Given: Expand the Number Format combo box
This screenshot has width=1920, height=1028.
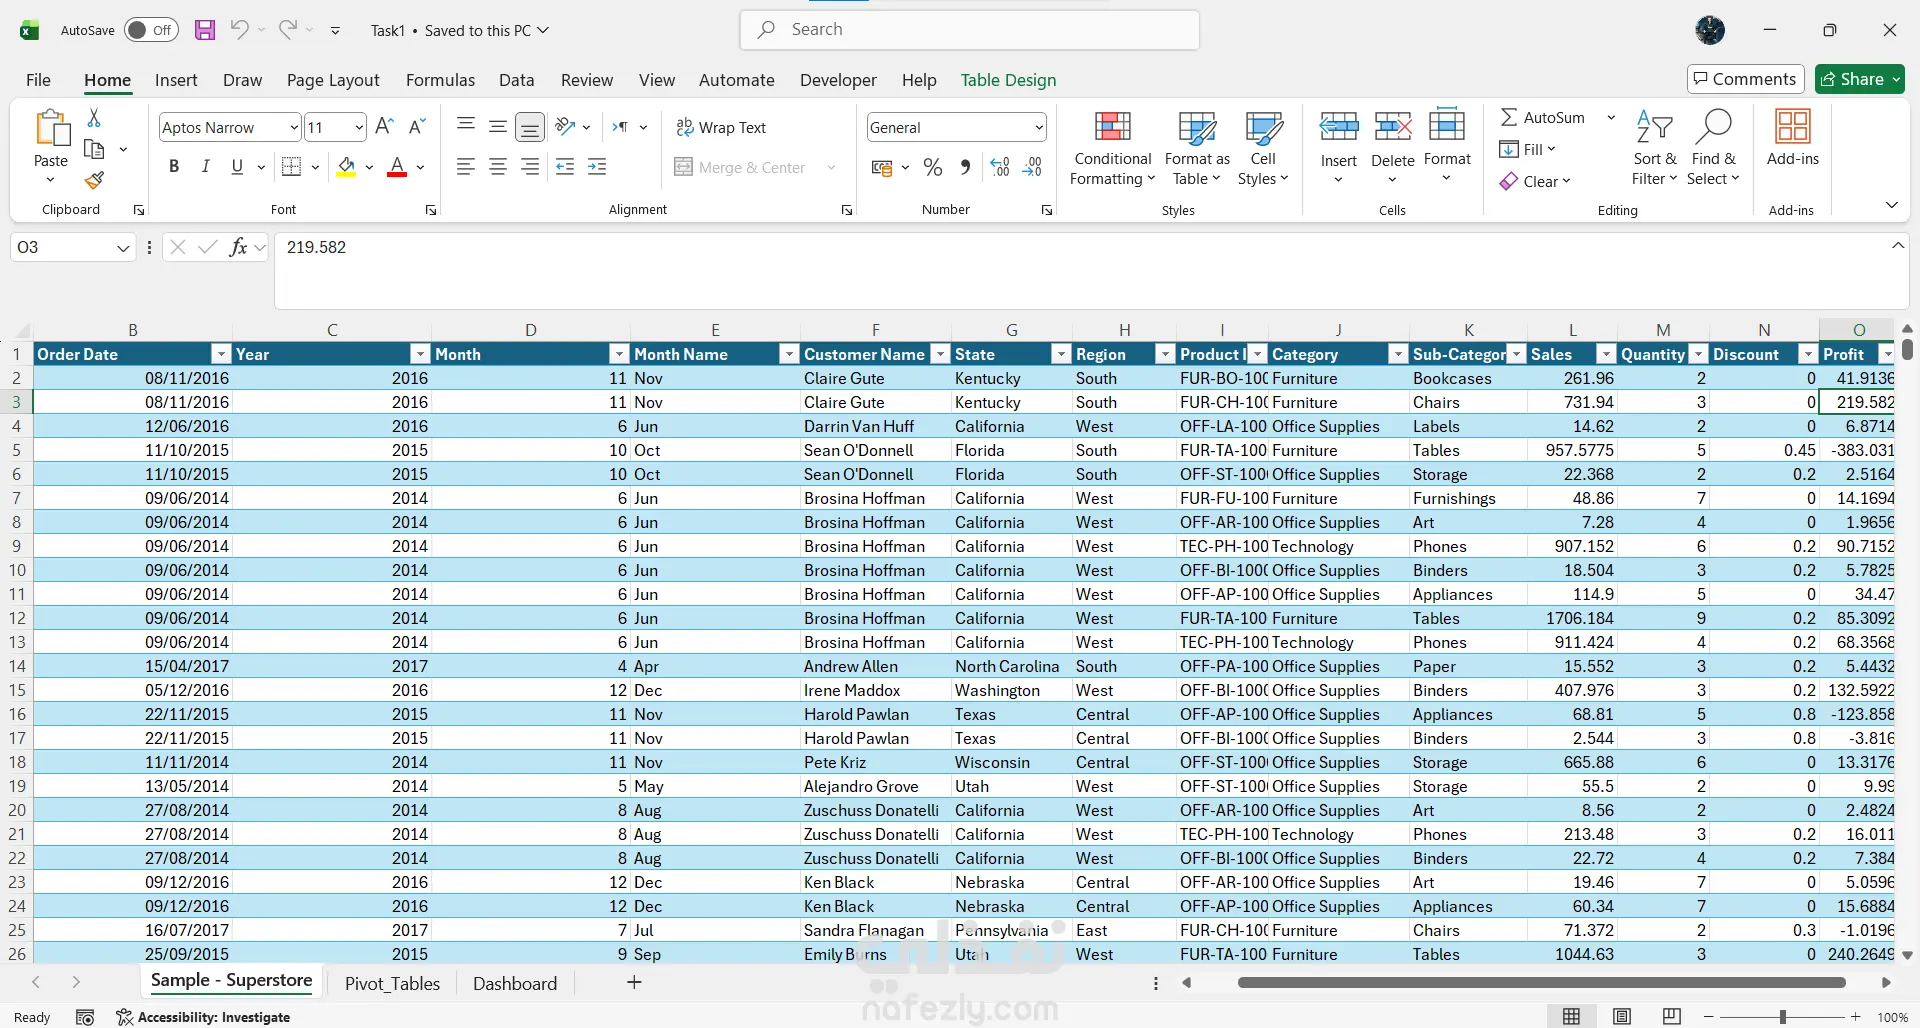Looking at the screenshot, I should tap(1039, 128).
